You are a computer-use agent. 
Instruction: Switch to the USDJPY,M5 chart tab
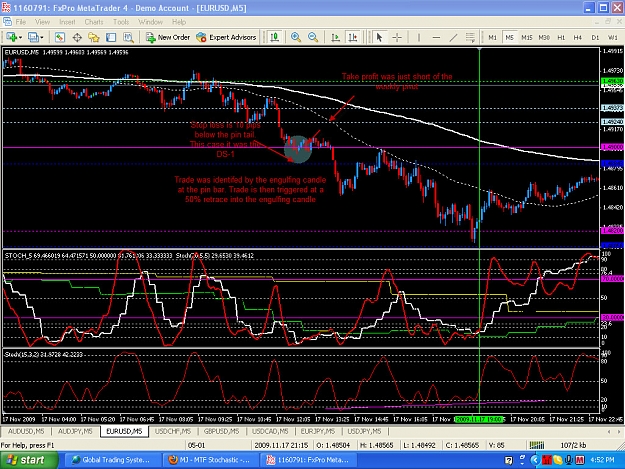click(x=364, y=431)
